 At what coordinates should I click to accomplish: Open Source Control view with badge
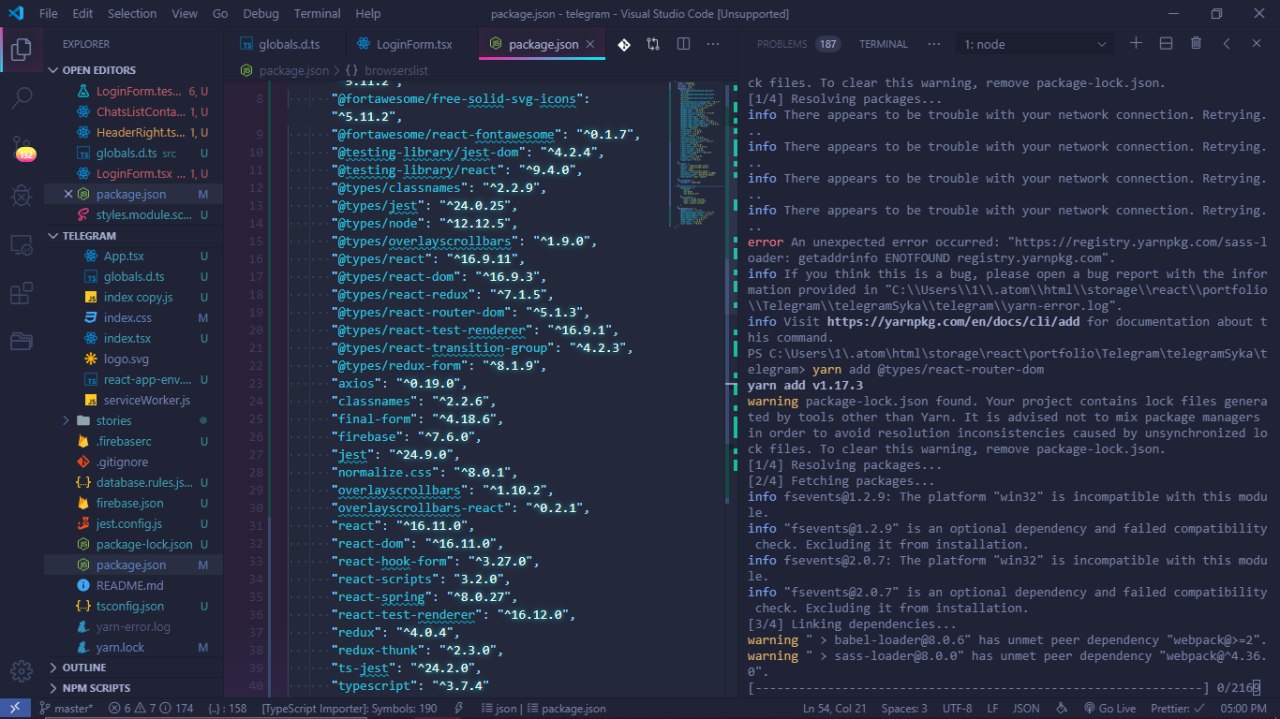pos(22,152)
